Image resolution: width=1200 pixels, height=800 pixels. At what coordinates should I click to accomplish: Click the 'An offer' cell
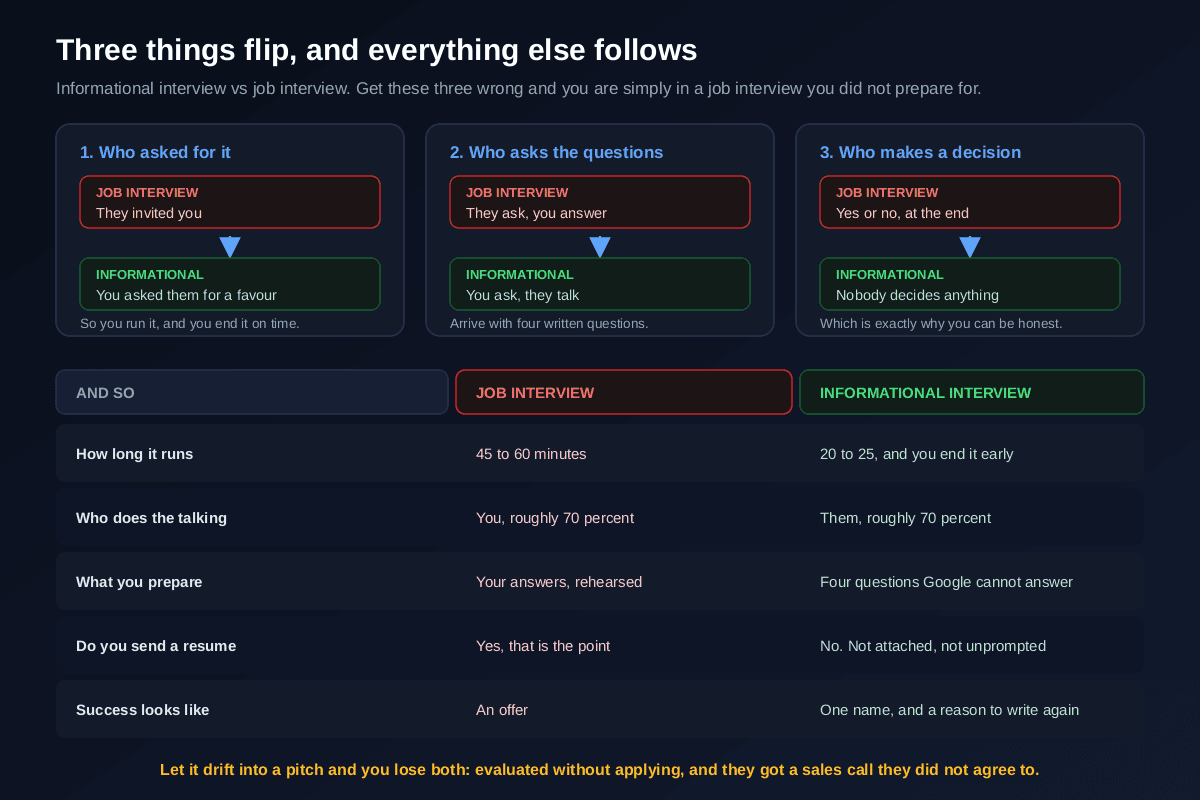tap(502, 710)
